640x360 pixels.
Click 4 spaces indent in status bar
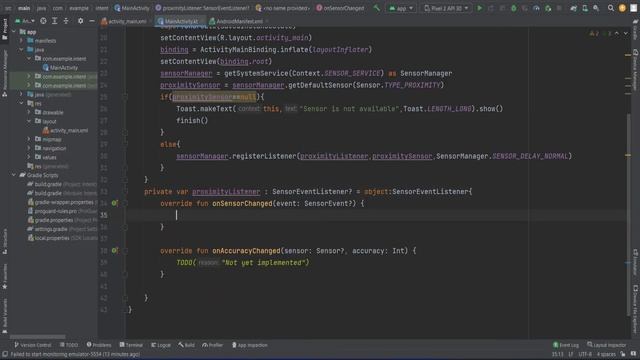click(x=606, y=354)
